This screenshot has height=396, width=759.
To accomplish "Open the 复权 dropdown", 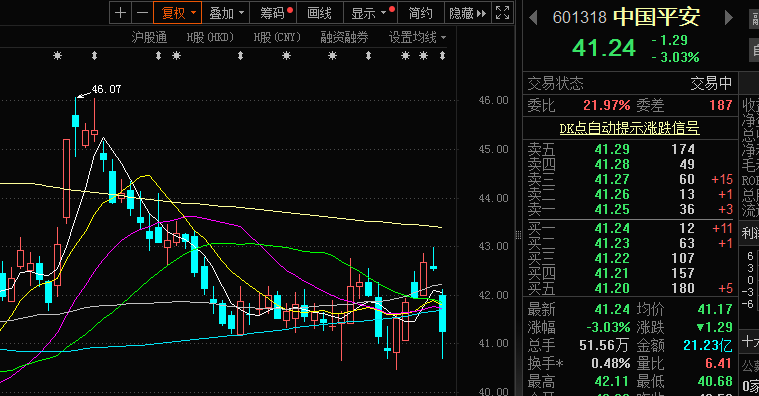I will pyautogui.click(x=177, y=13).
